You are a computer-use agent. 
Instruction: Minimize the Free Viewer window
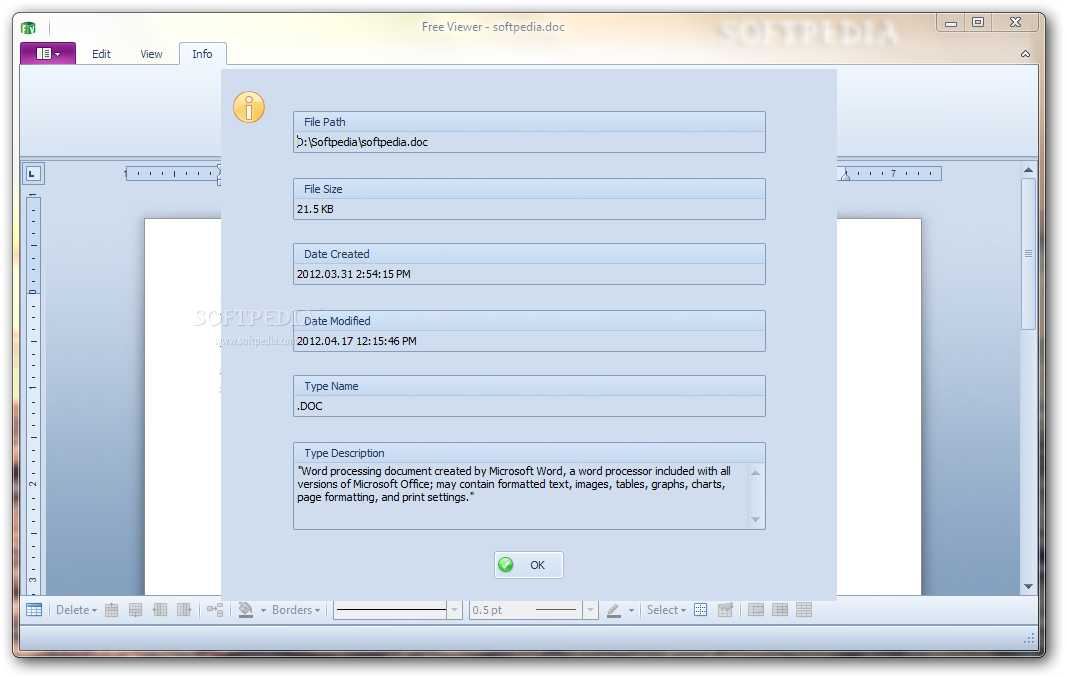tap(951, 23)
